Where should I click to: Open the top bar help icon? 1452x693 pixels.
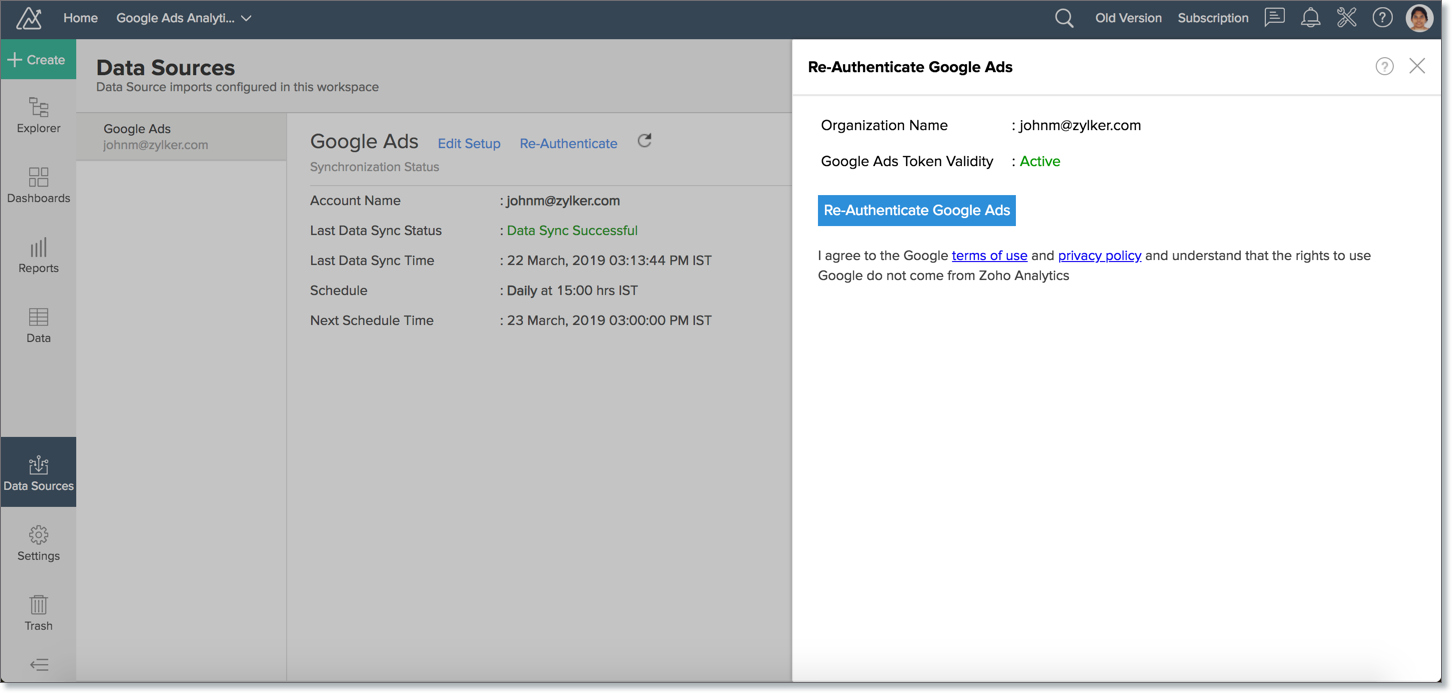[x=1382, y=18]
